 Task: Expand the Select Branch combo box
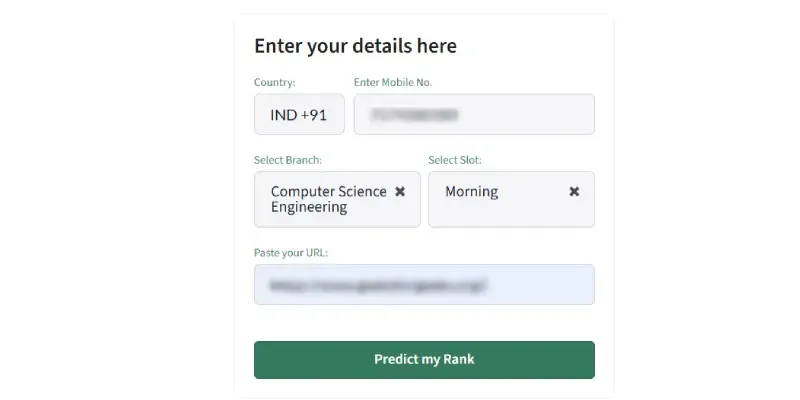pyautogui.click(x=337, y=199)
